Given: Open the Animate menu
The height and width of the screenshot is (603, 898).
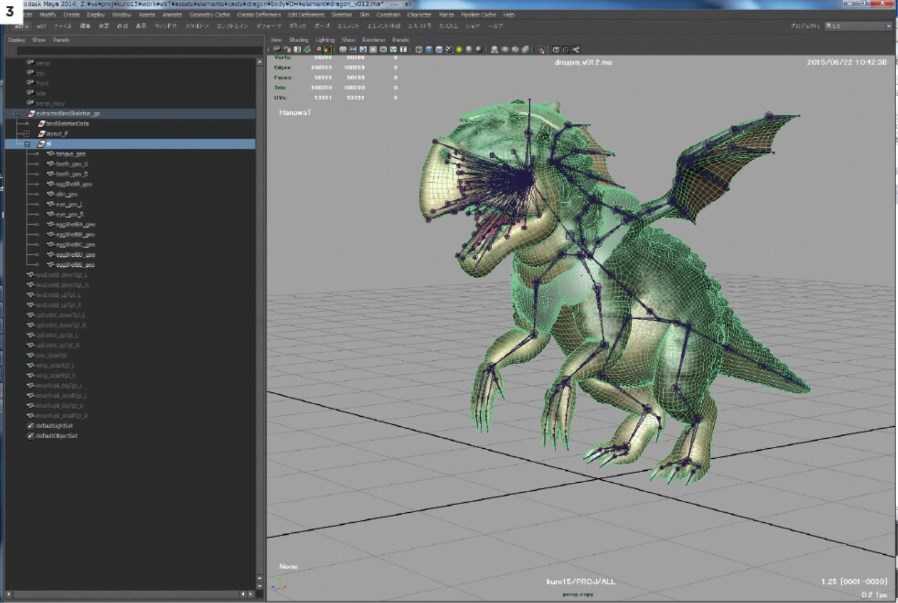Looking at the screenshot, I should (x=172, y=14).
